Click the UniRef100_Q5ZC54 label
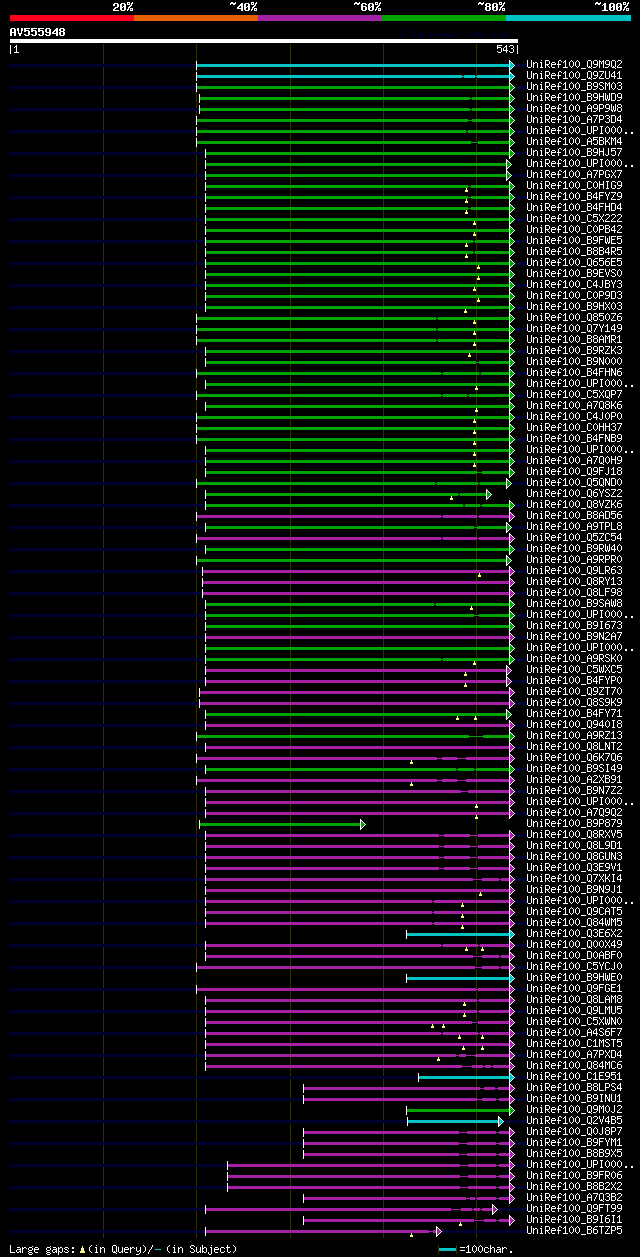The image size is (640, 1257). 574,537
